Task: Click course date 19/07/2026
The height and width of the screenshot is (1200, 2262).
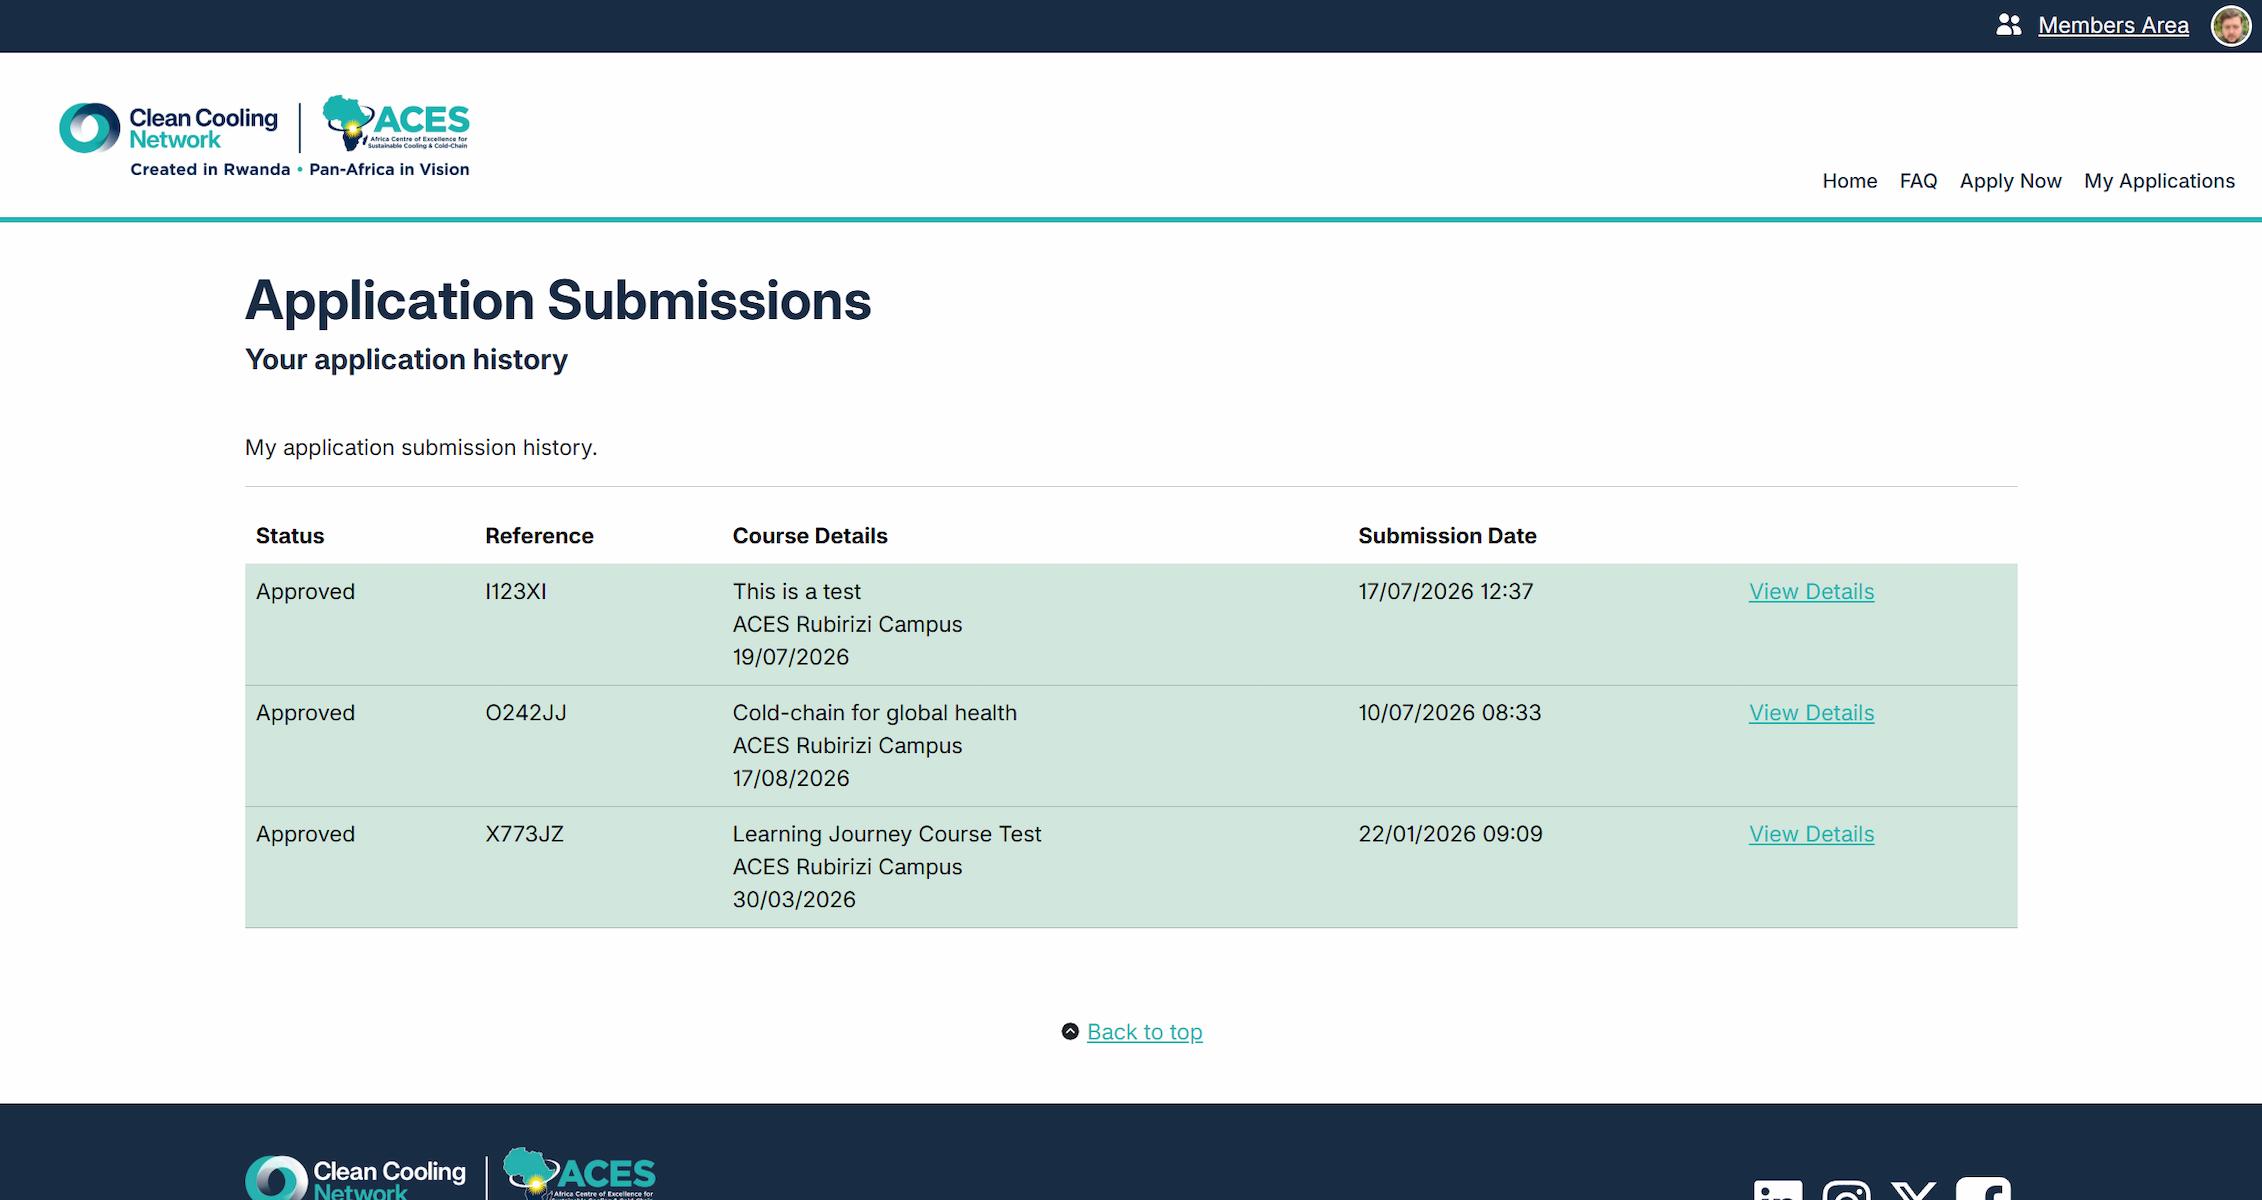Action: pos(790,657)
